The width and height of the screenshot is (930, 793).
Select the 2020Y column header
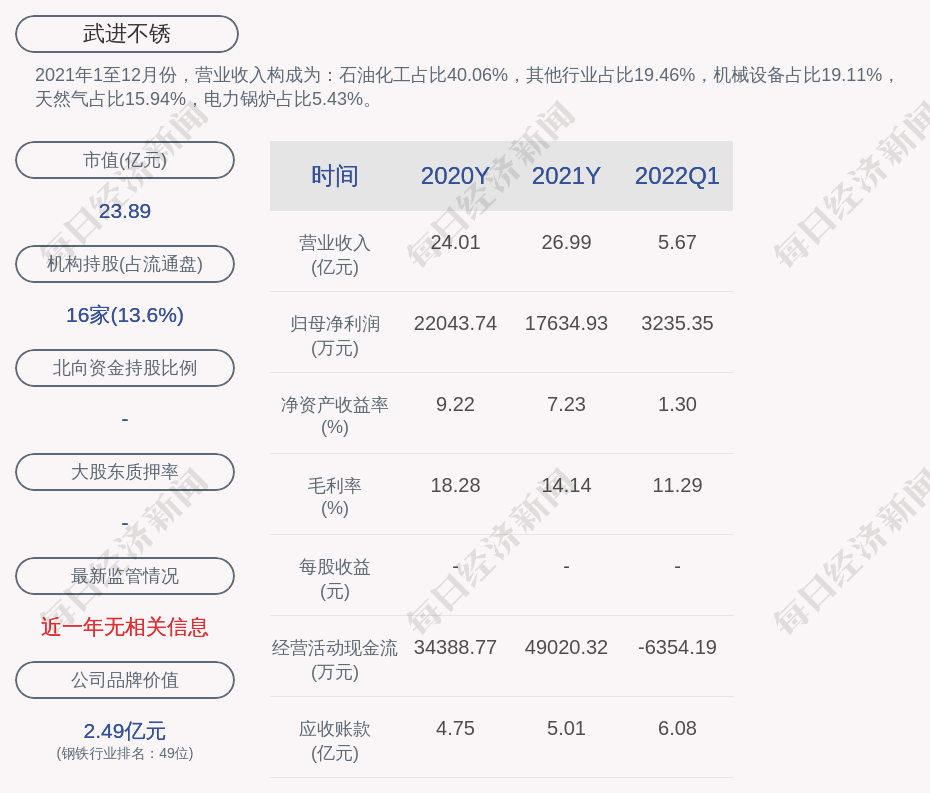coord(455,176)
